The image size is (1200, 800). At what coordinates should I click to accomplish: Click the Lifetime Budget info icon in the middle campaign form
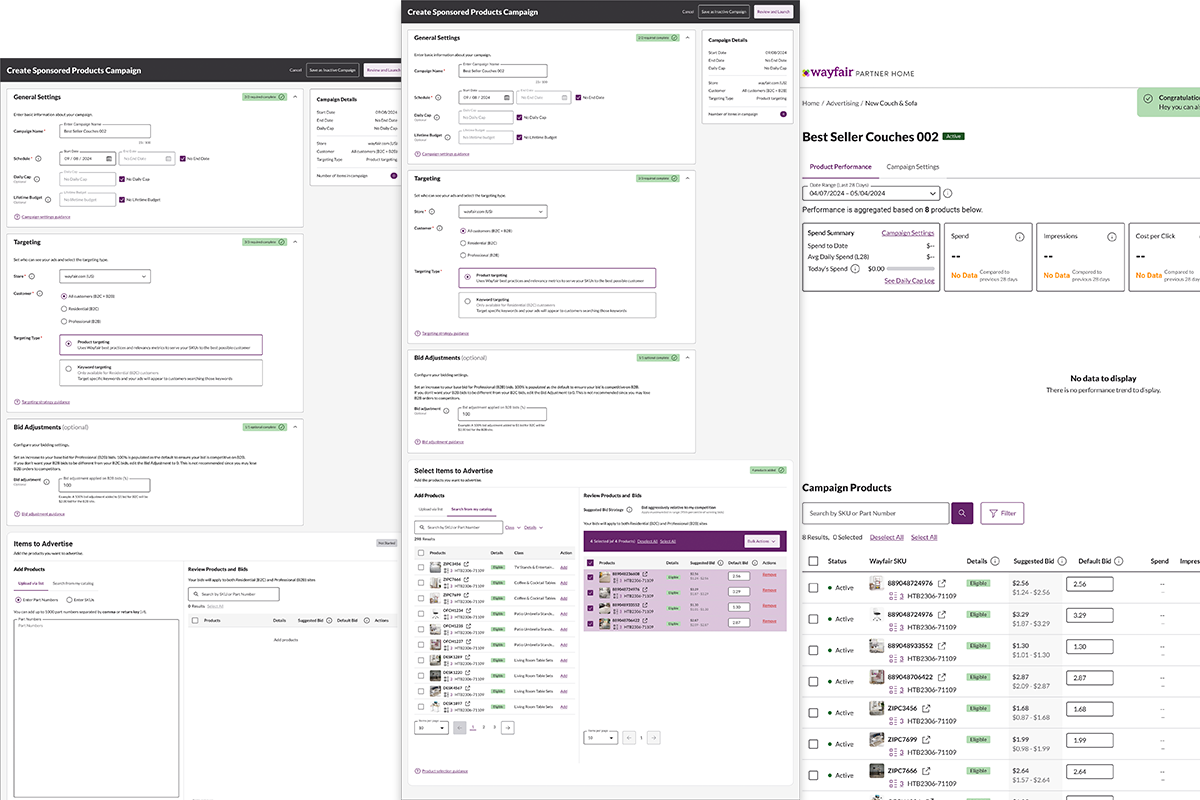448,137
